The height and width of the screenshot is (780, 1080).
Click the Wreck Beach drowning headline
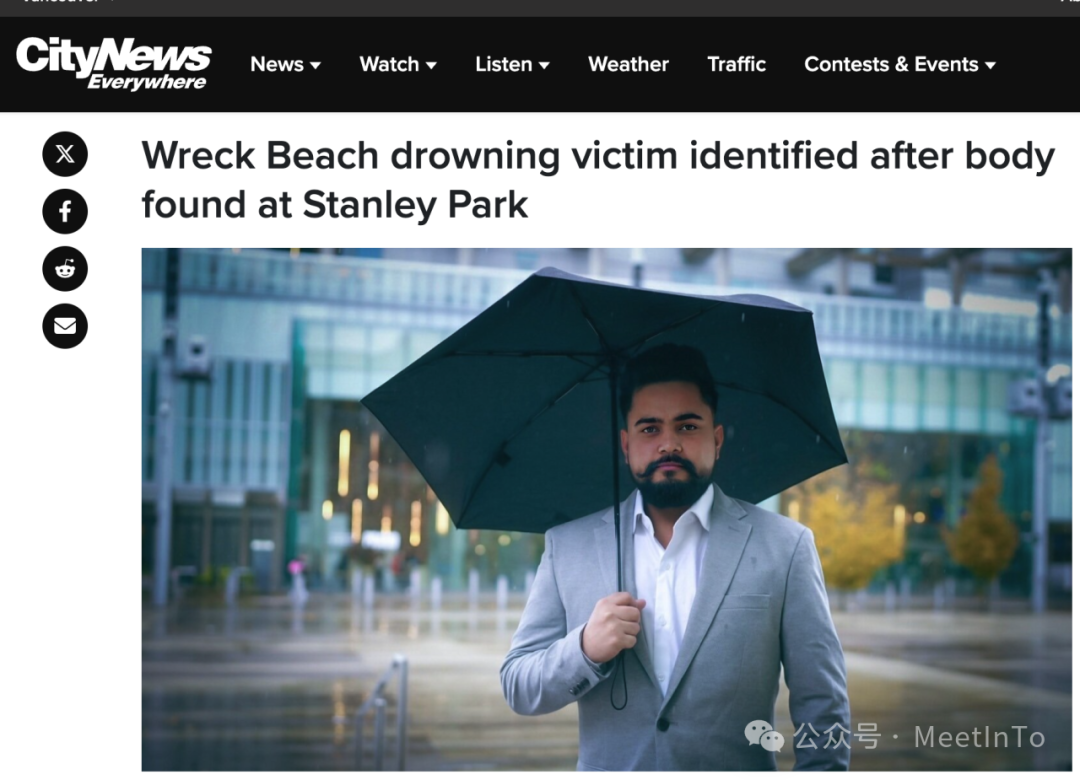point(598,180)
